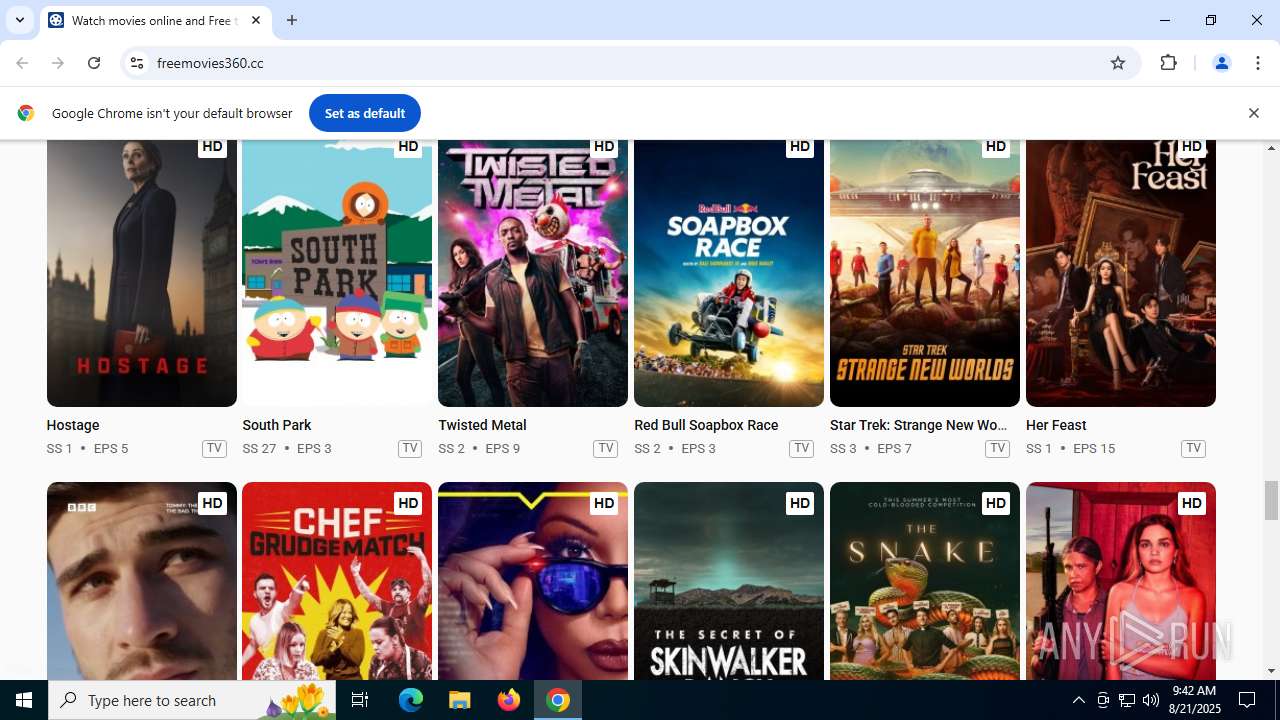Open the South Park poster thumbnail
Viewport: 1280px width, 720px height.
point(337,273)
